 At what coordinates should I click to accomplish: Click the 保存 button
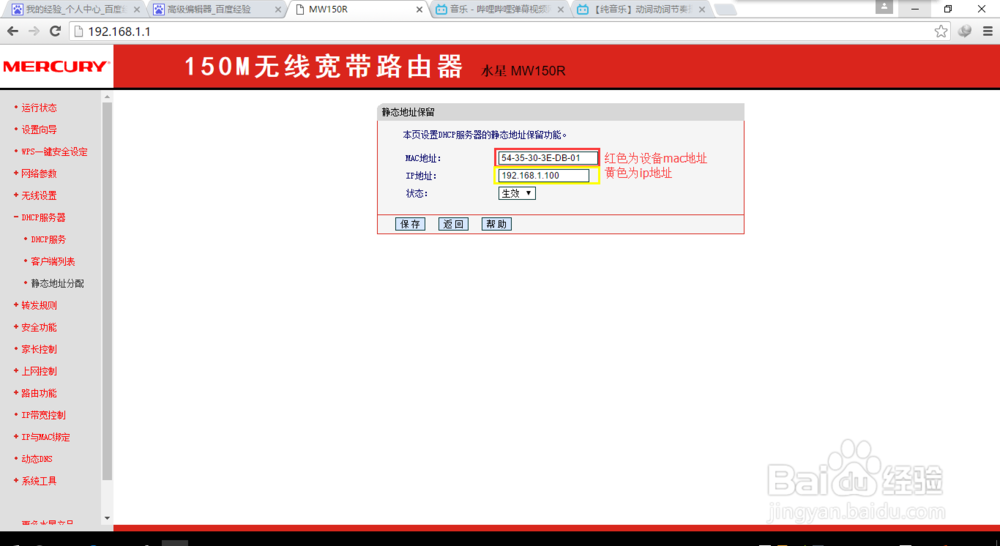410,224
